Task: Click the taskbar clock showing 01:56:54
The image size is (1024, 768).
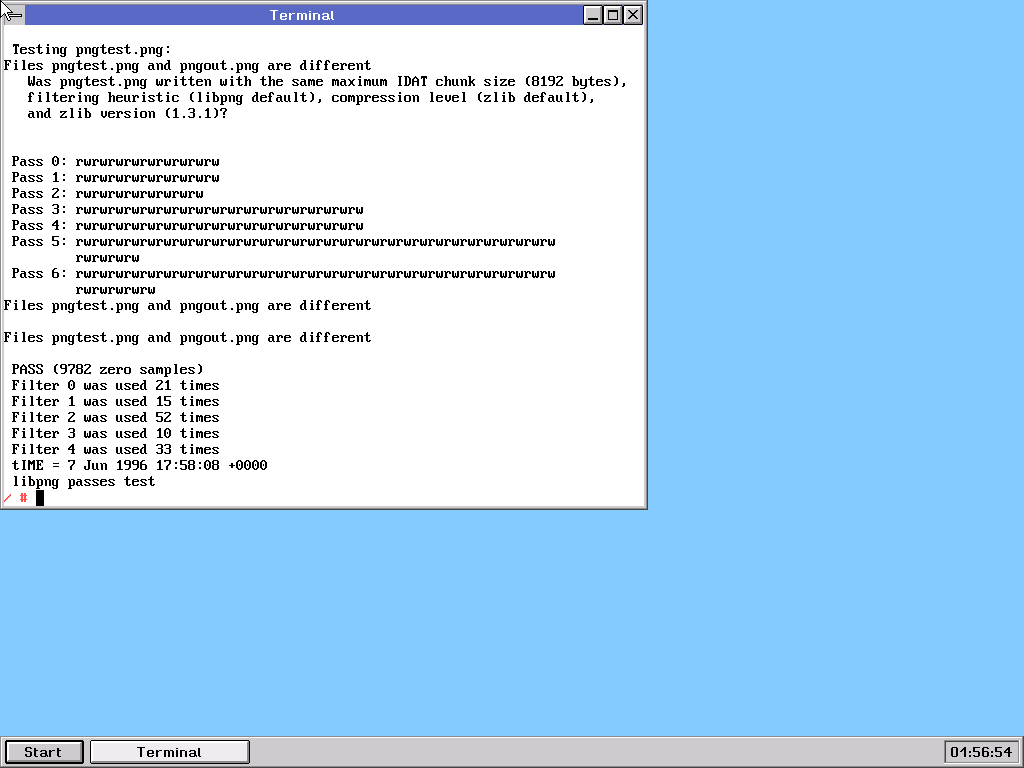Action: pos(981,752)
